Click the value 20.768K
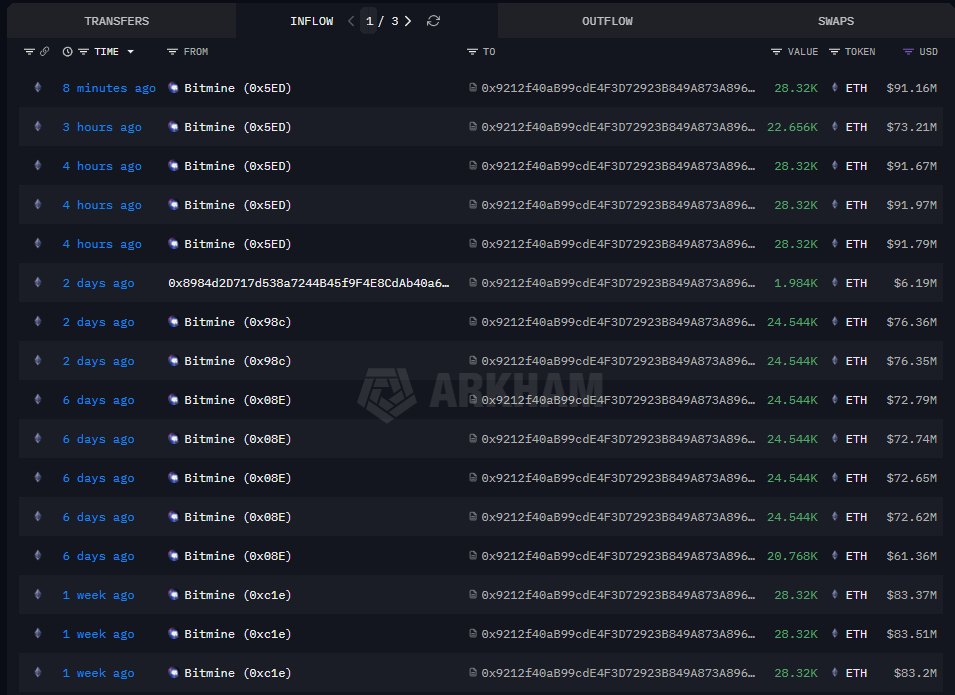The width and height of the screenshot is (955, 695). [x=792, y=556]
